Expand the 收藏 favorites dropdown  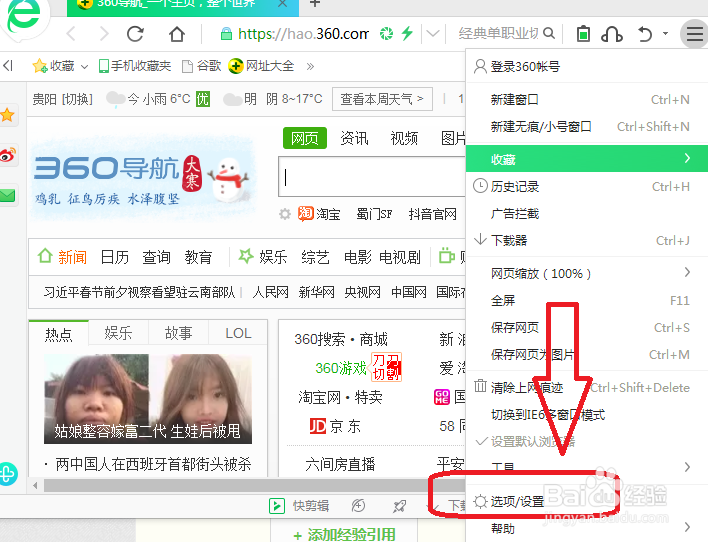pos(84,67)
